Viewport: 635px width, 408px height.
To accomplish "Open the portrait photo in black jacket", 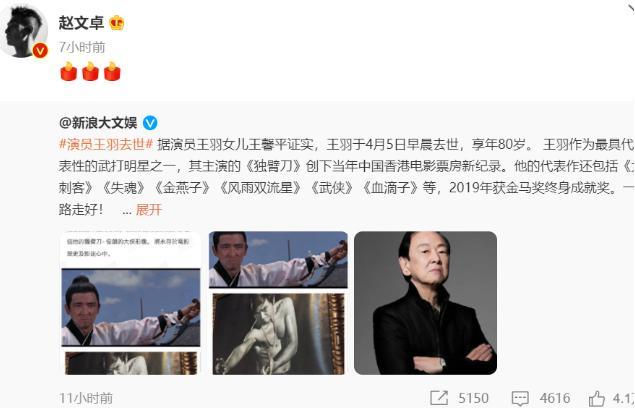I will [425, 303].
